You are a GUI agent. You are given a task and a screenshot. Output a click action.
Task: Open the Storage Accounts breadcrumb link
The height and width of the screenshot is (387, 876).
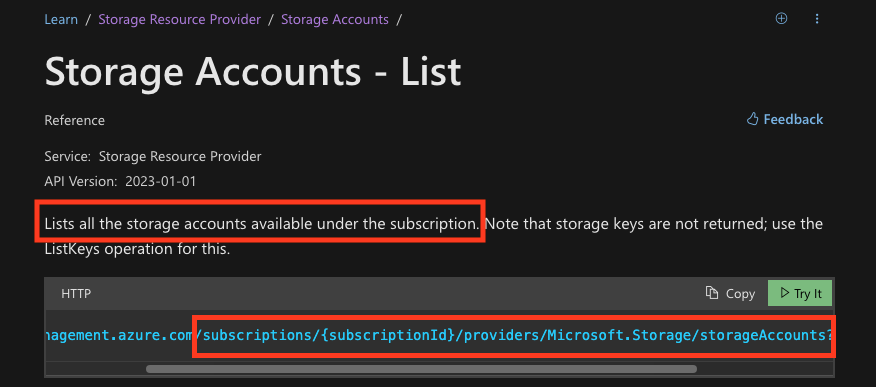(x=335, y=20)
